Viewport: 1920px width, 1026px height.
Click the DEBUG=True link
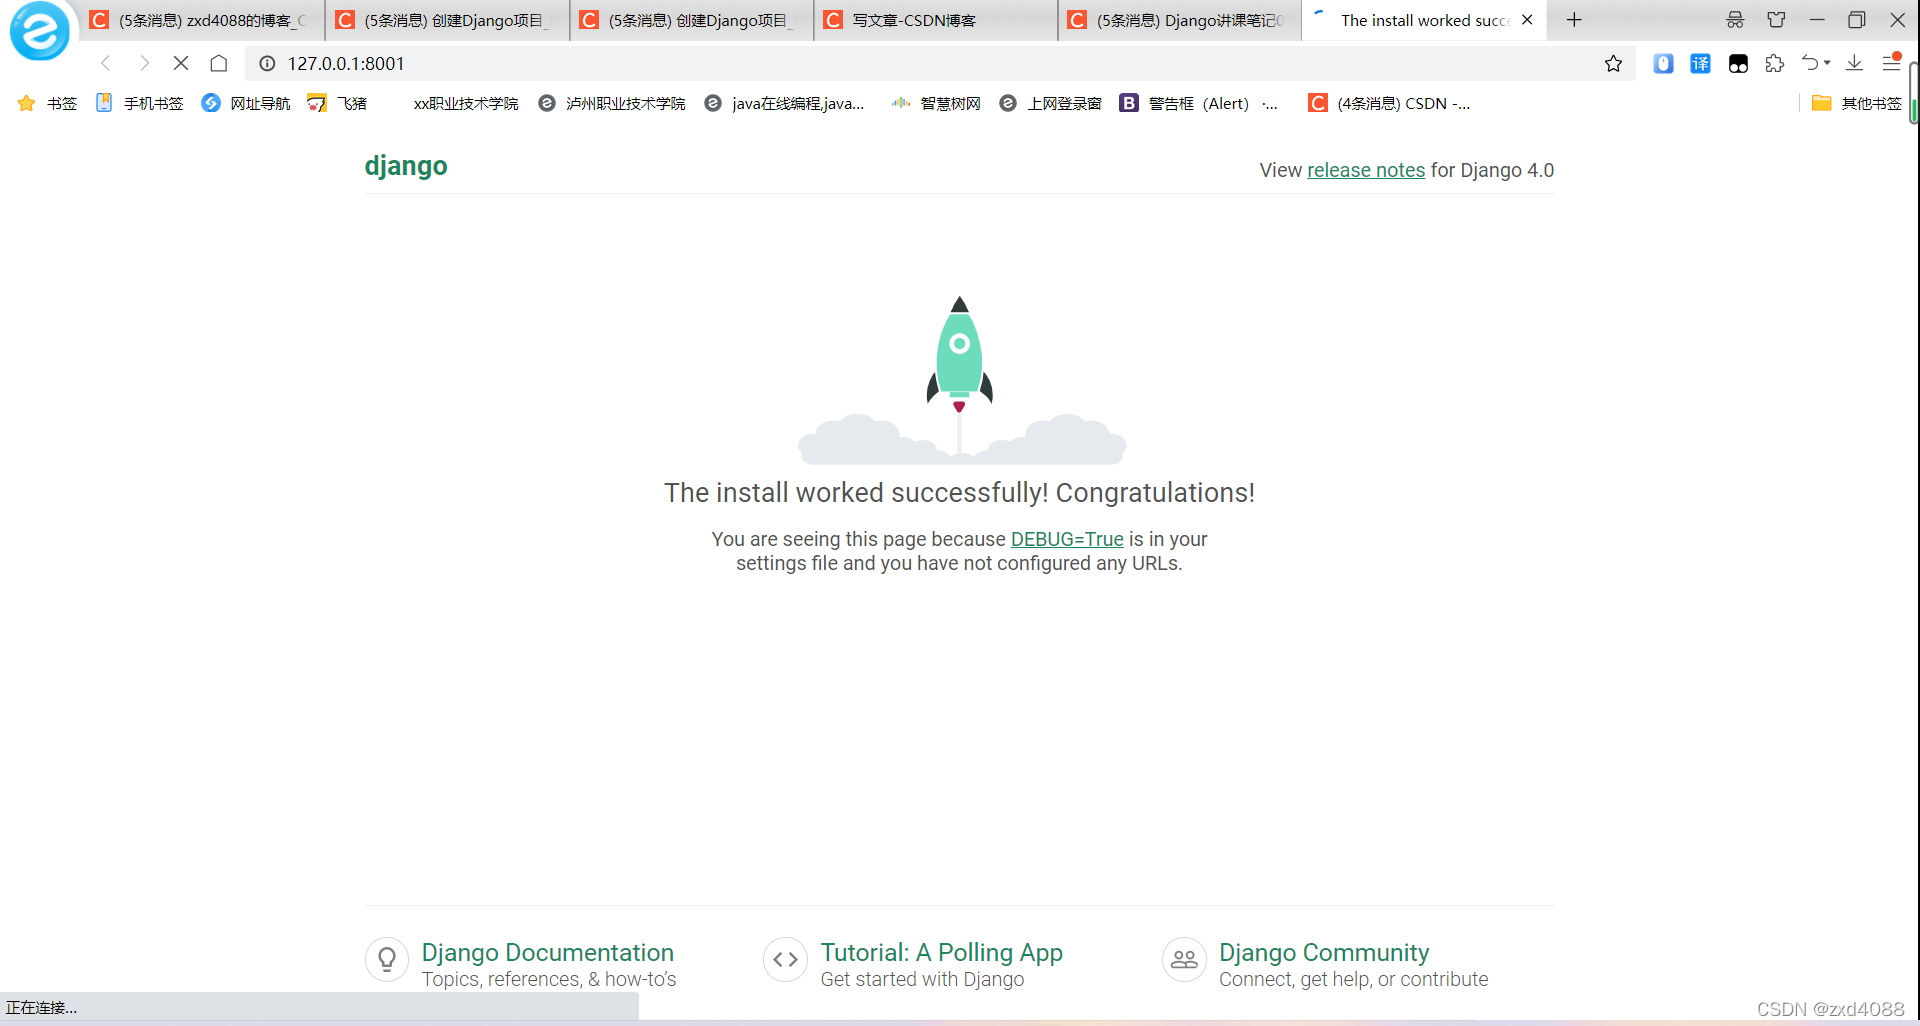tap(1067, 539)
